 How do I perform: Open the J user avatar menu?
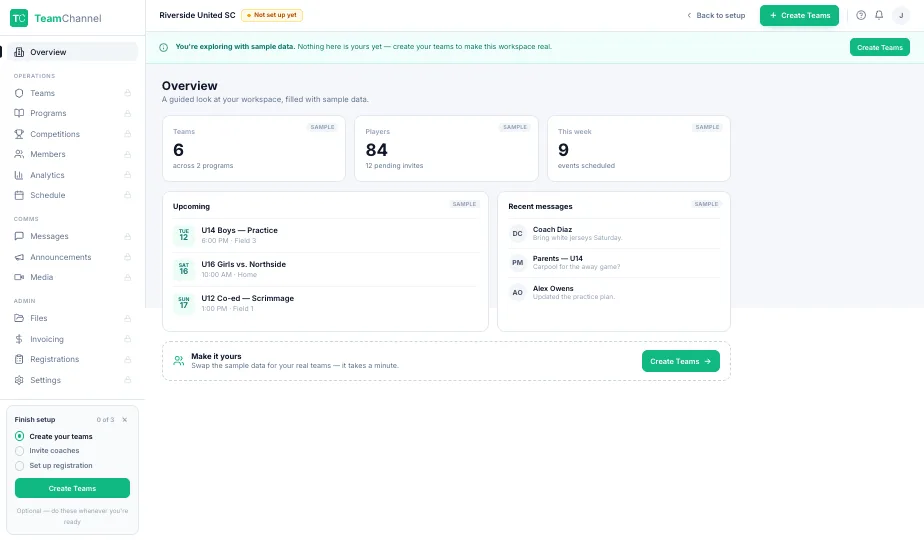point(901,15)
